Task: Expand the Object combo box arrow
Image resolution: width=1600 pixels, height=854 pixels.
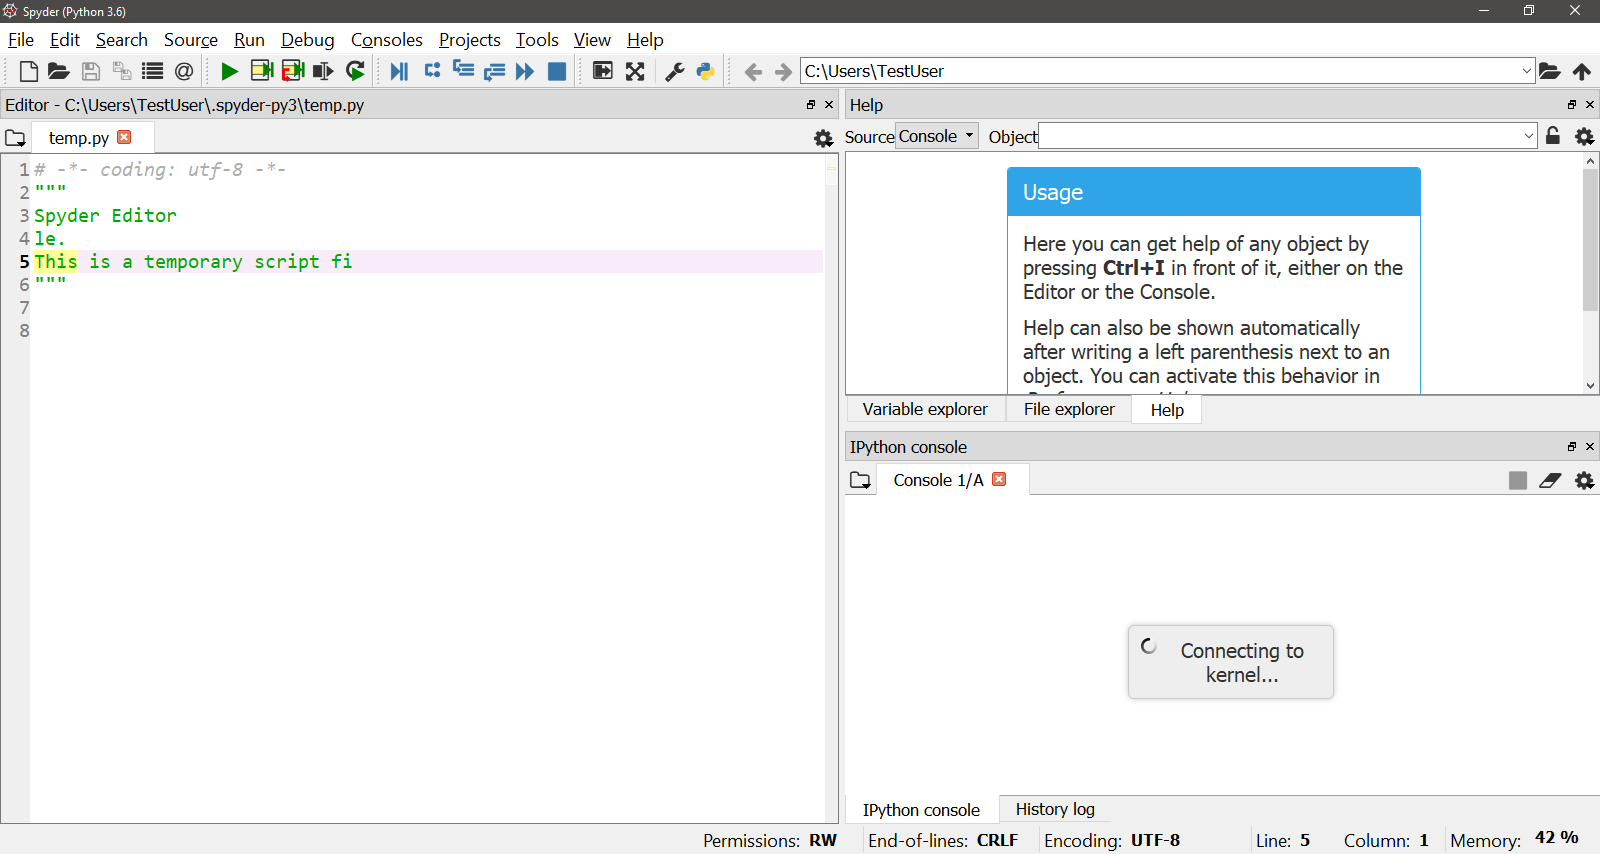Action: click(1529, 136)
